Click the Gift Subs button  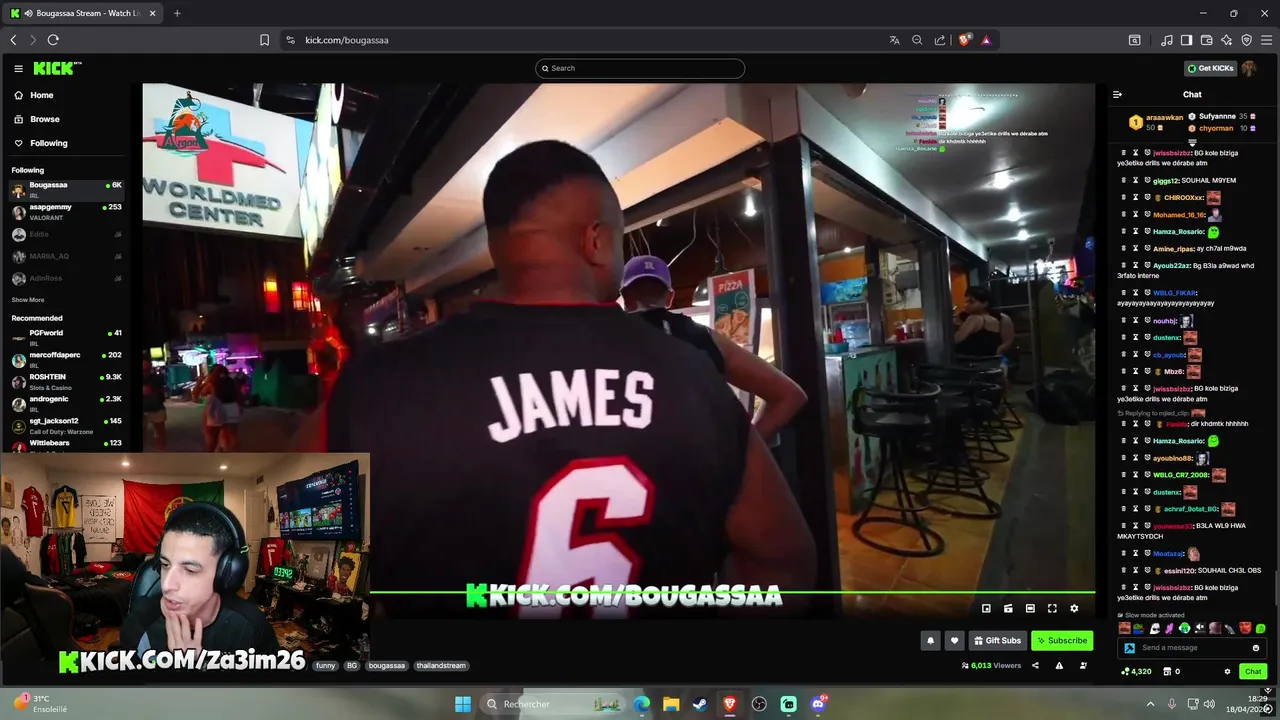(997, 641)
